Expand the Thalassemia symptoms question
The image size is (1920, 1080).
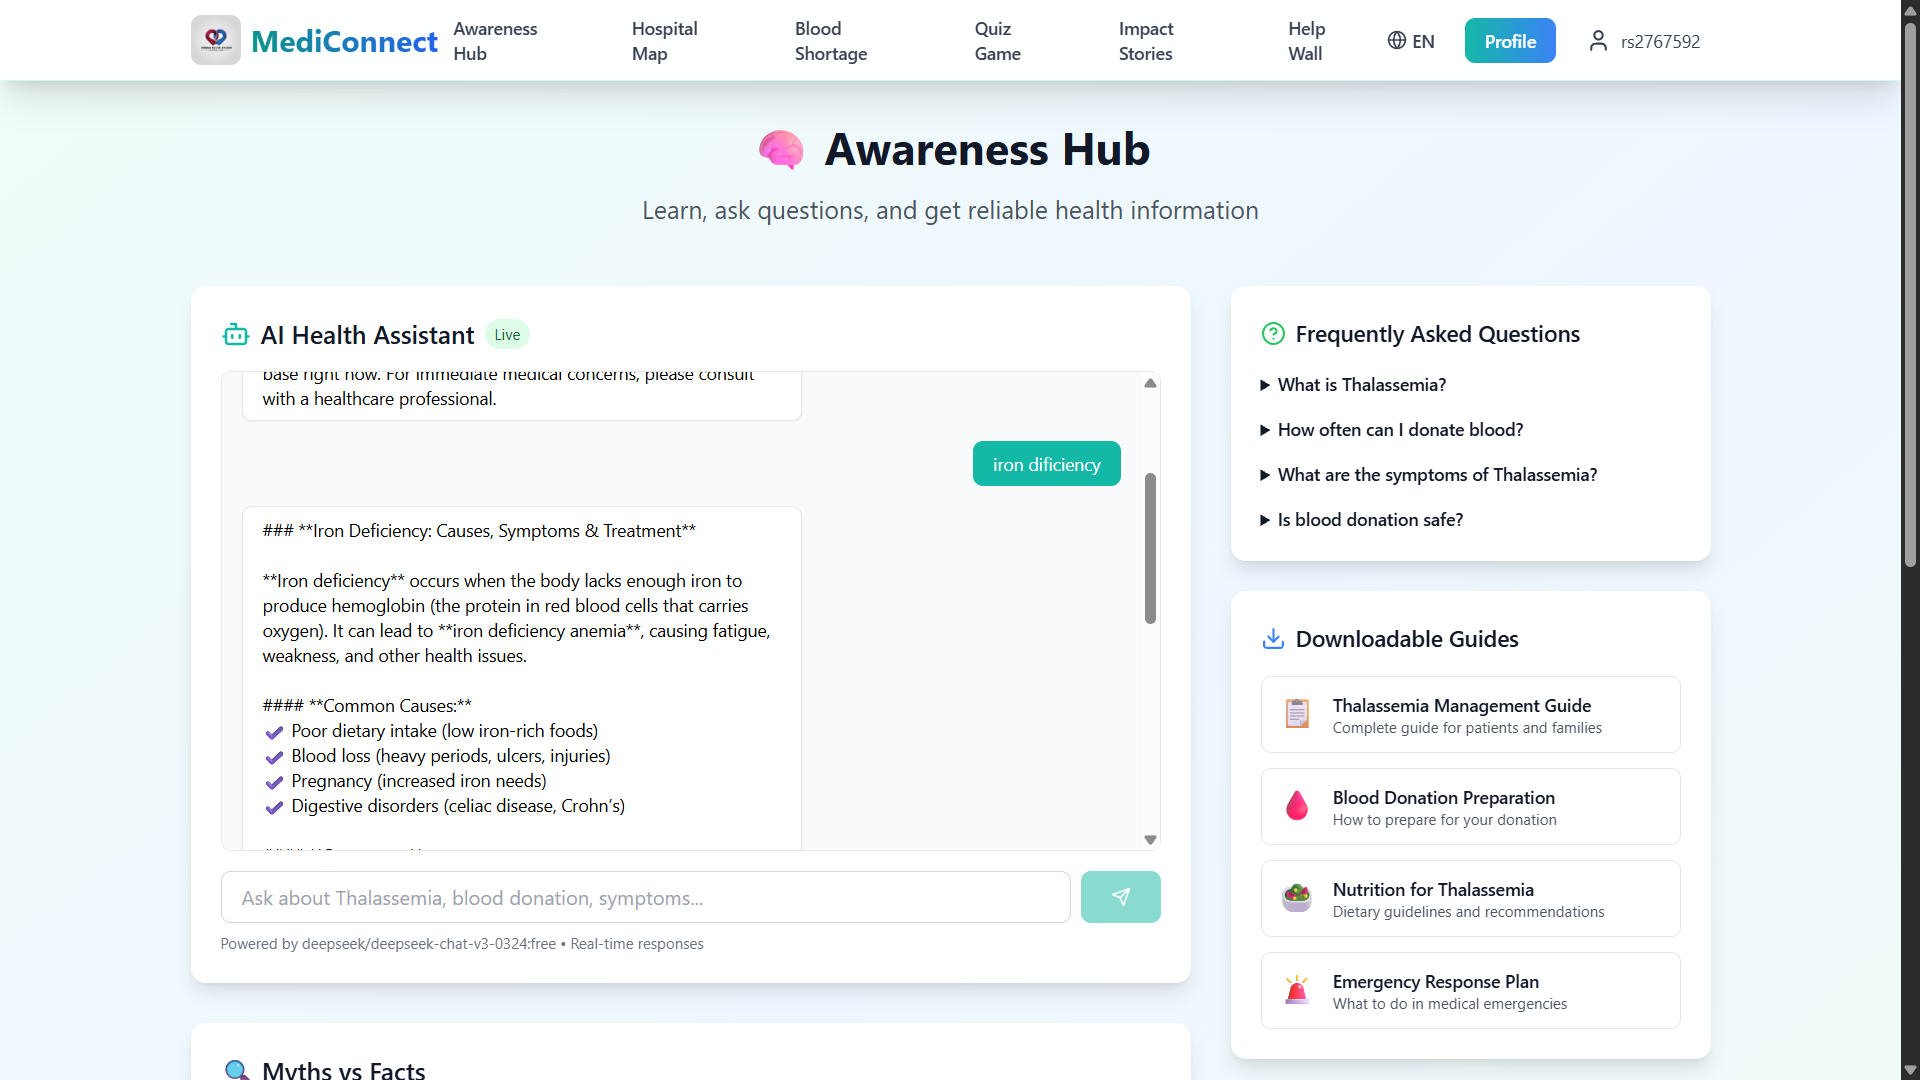[x=1437, y=475]
